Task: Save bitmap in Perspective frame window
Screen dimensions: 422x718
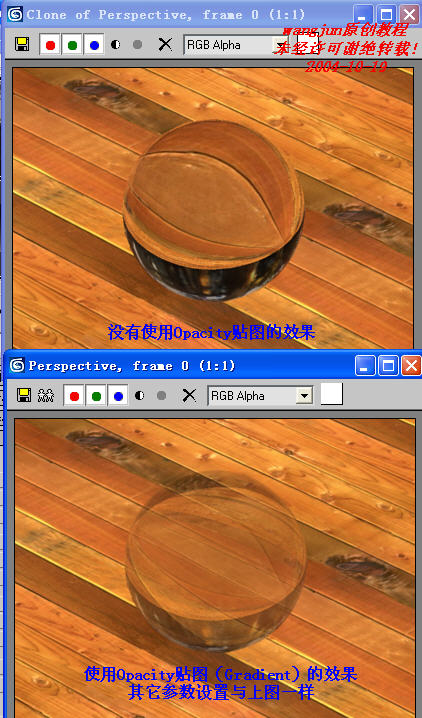Action: click(x=24, y=395)
